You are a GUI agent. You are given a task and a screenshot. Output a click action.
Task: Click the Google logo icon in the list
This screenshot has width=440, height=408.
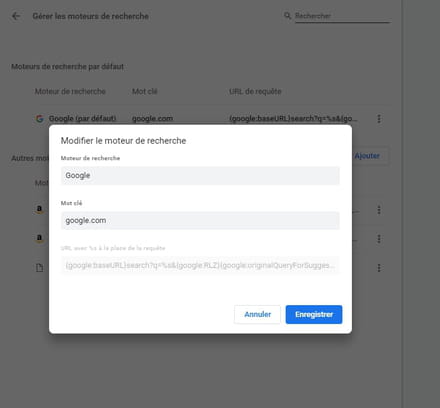click(40, 119)
